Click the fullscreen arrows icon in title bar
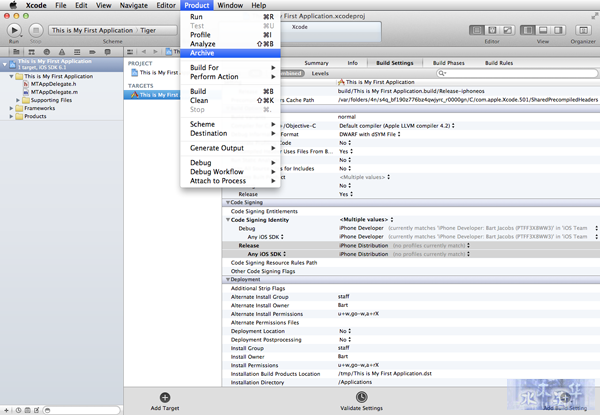Viewport: 600px width, 415px height. [594, 16]
